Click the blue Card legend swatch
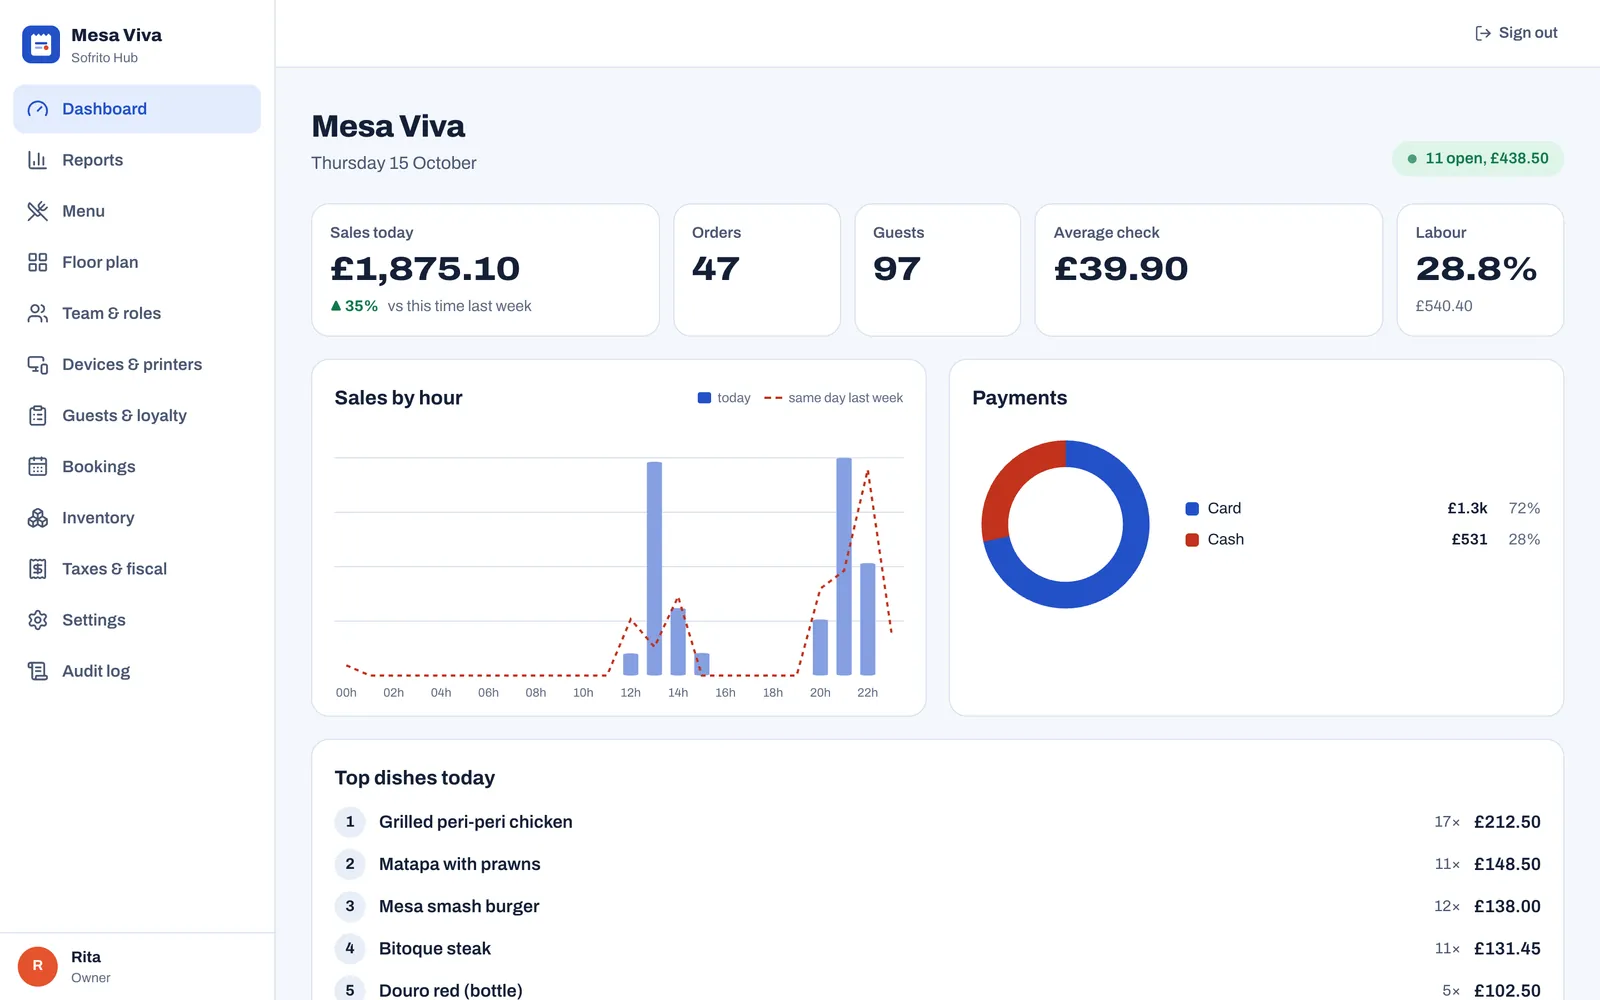The height and width of the screenshot is (1000, 1600). click(x=1192, y=509)
